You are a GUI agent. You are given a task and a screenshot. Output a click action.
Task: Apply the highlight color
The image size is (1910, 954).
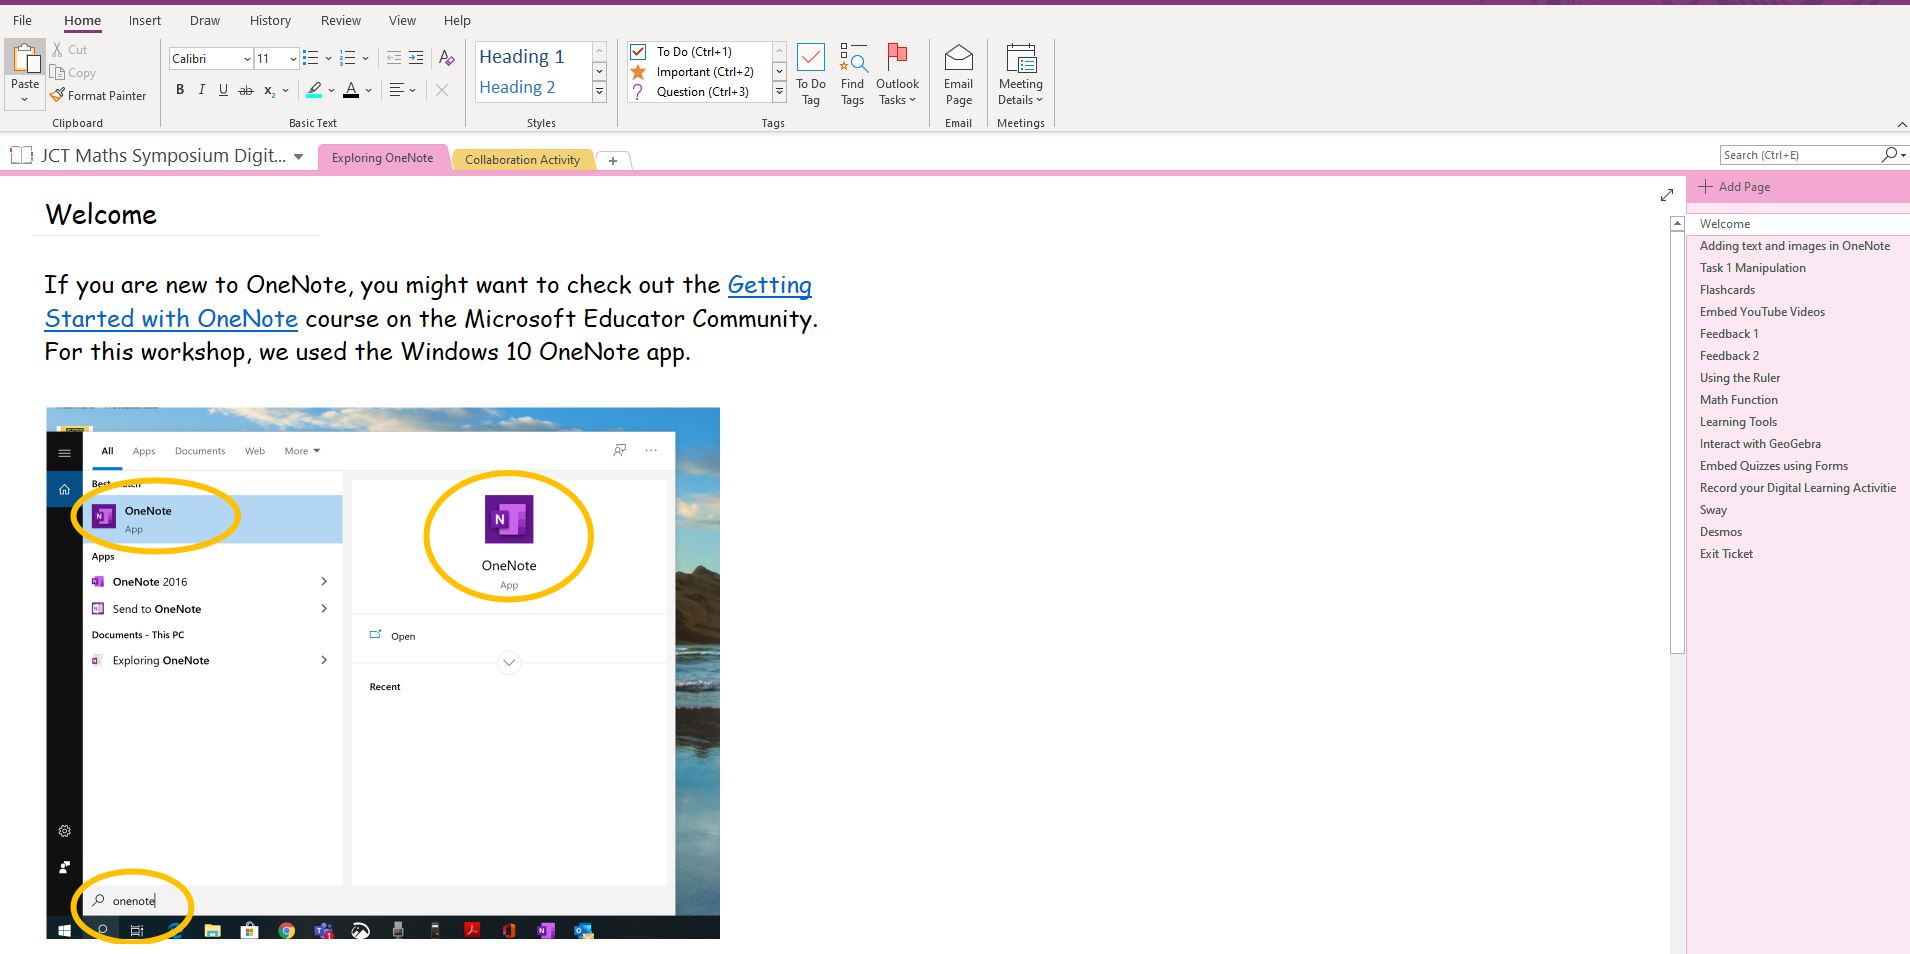click(314, 90)
